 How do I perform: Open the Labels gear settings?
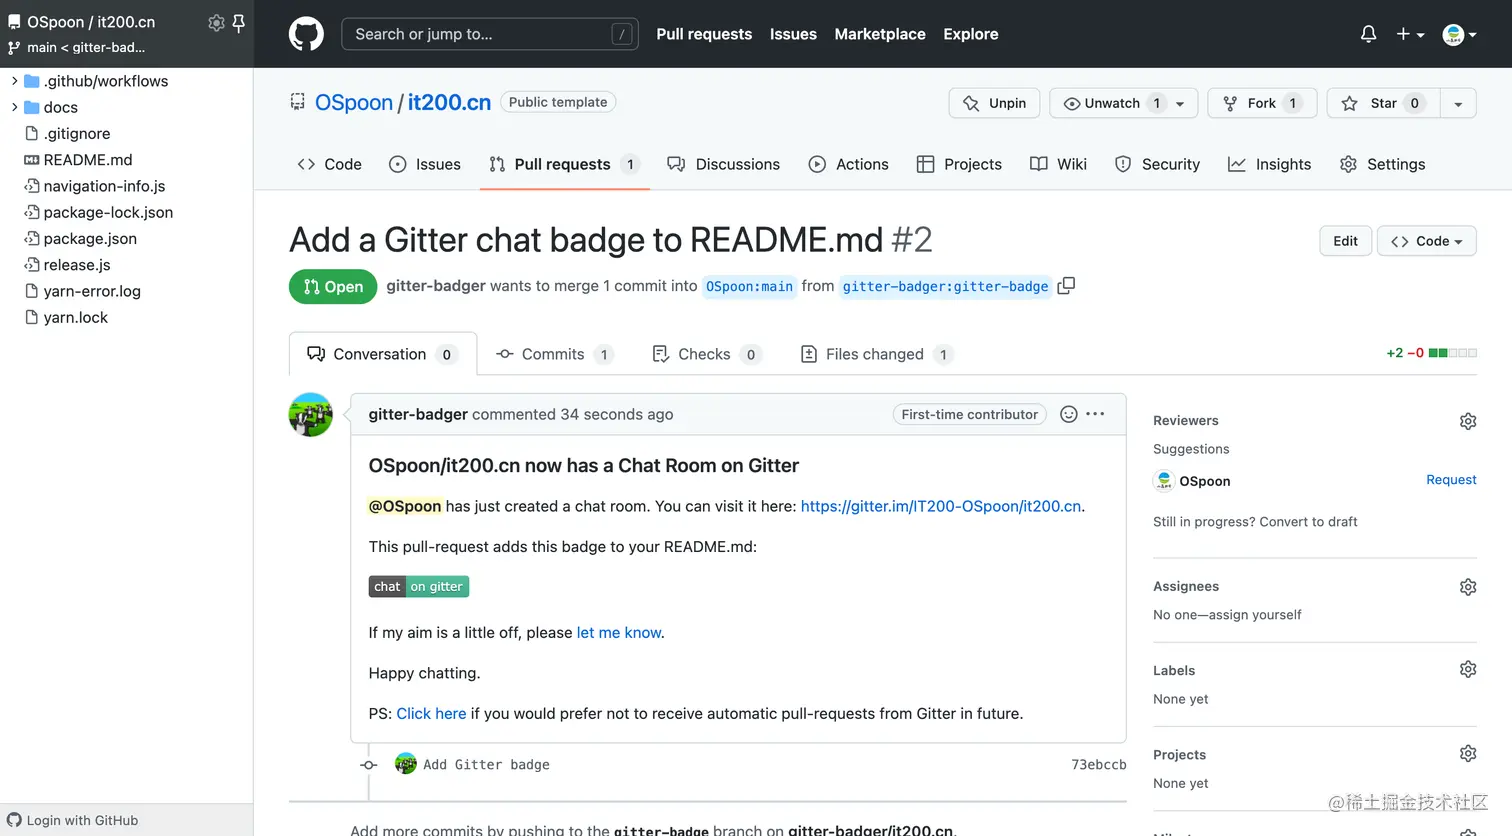(x=1467, y=669)
